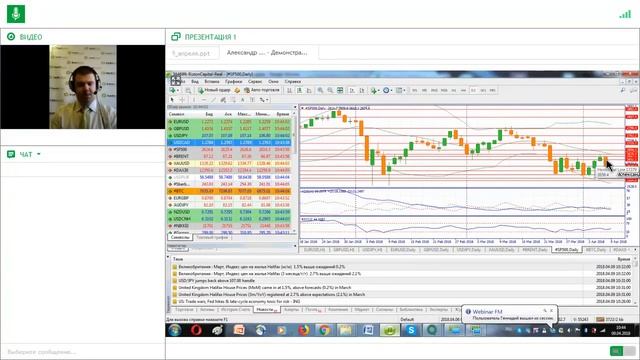Screen dimensions: 640x360
Task: Select the text label A tool
Action: pyautogui.click(x=242, y=100)
